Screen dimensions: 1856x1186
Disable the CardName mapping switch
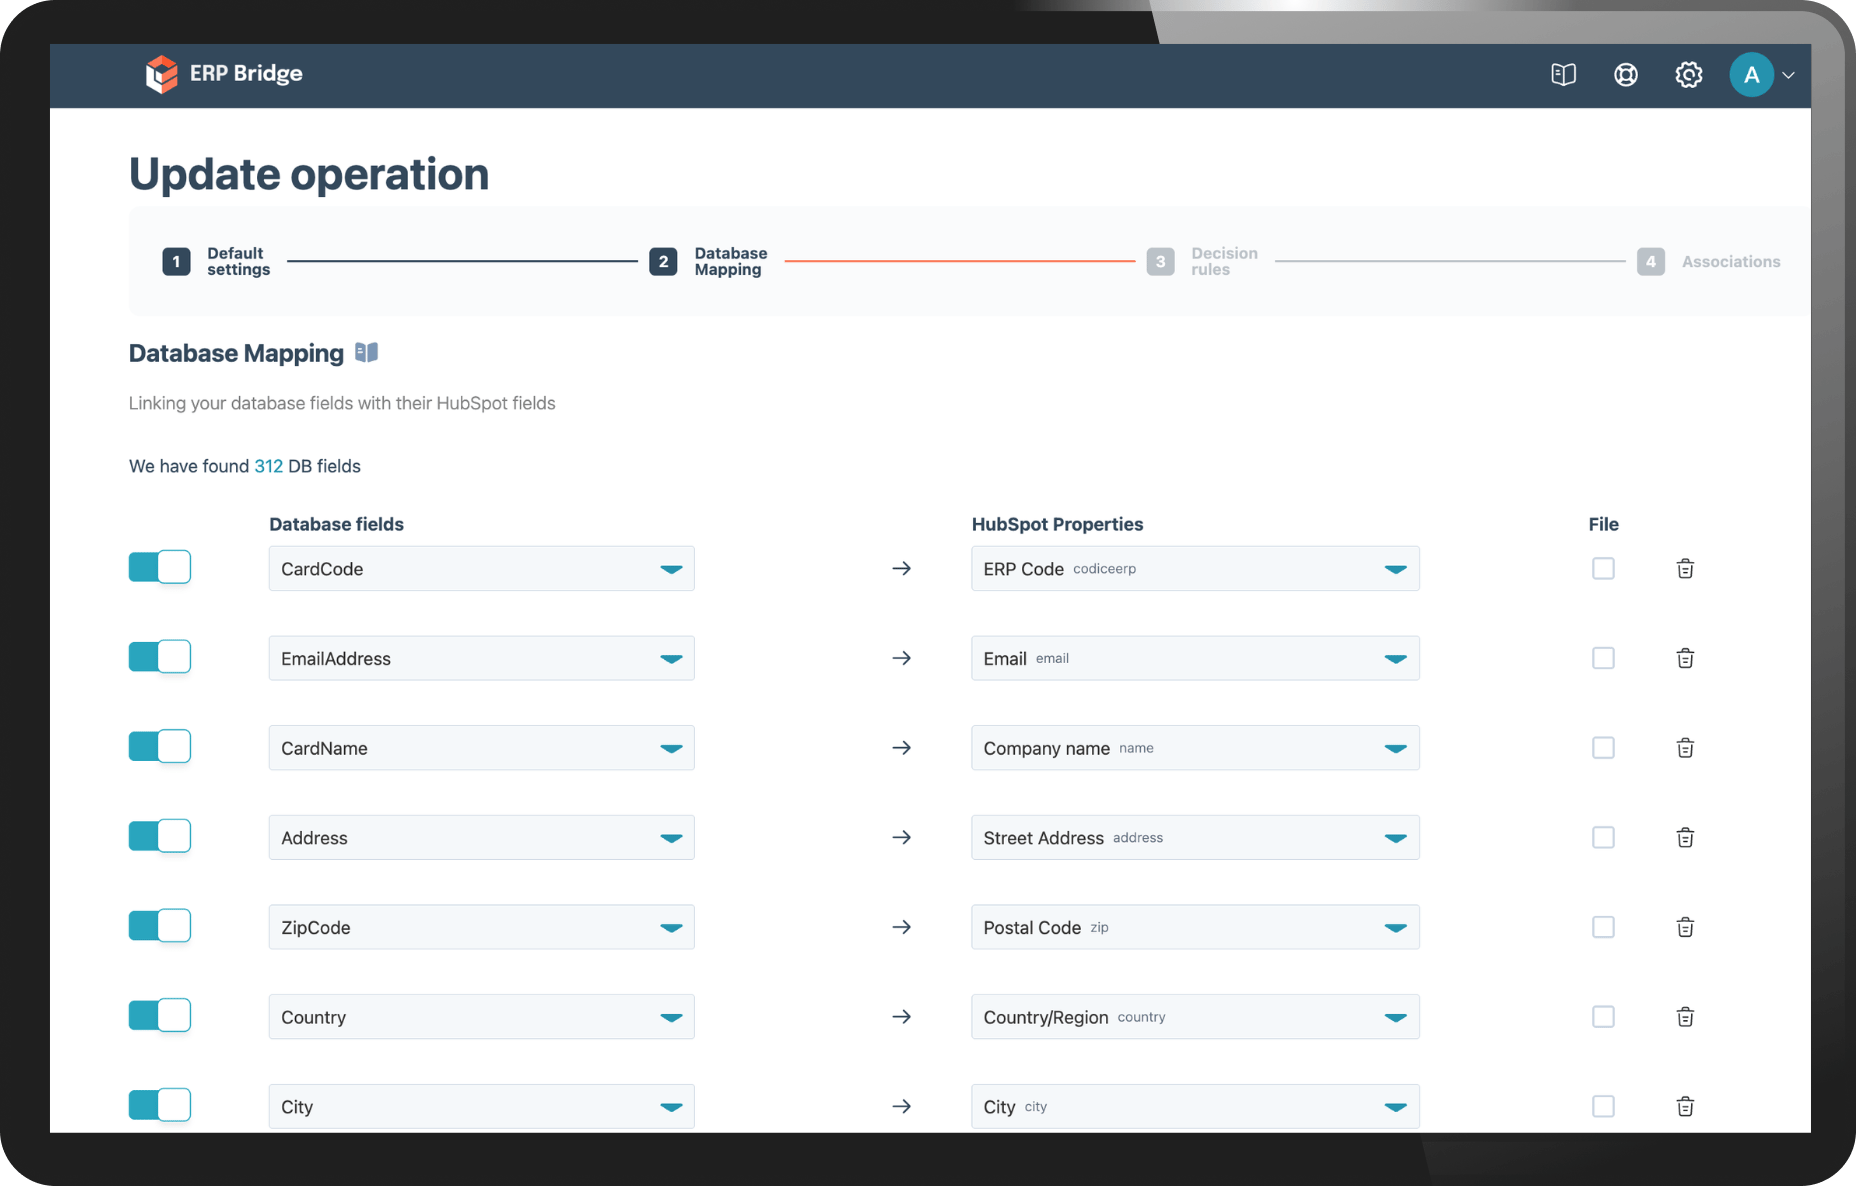[160, 746]
